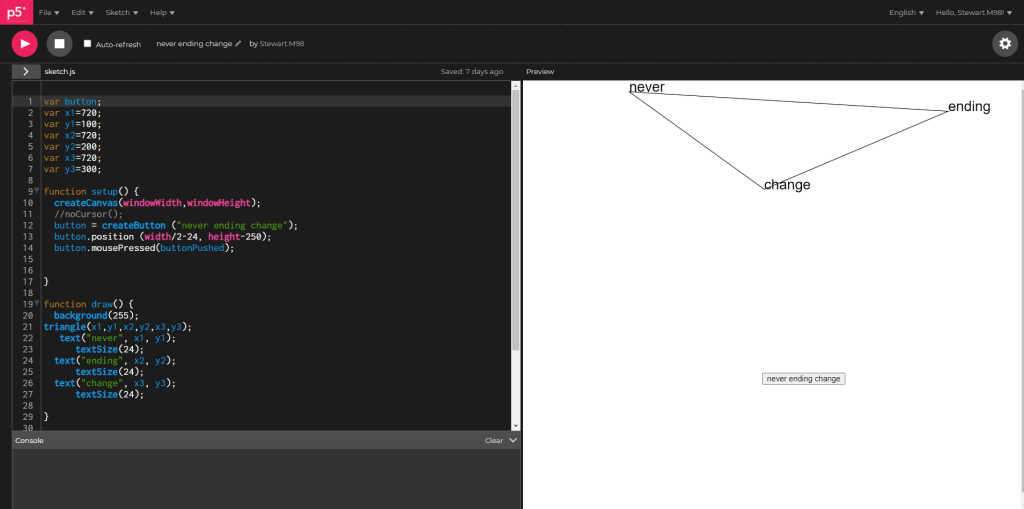Open the Settings gear icon
The width and height of the screenshot is (1024, 509).
click(1004, 43)
